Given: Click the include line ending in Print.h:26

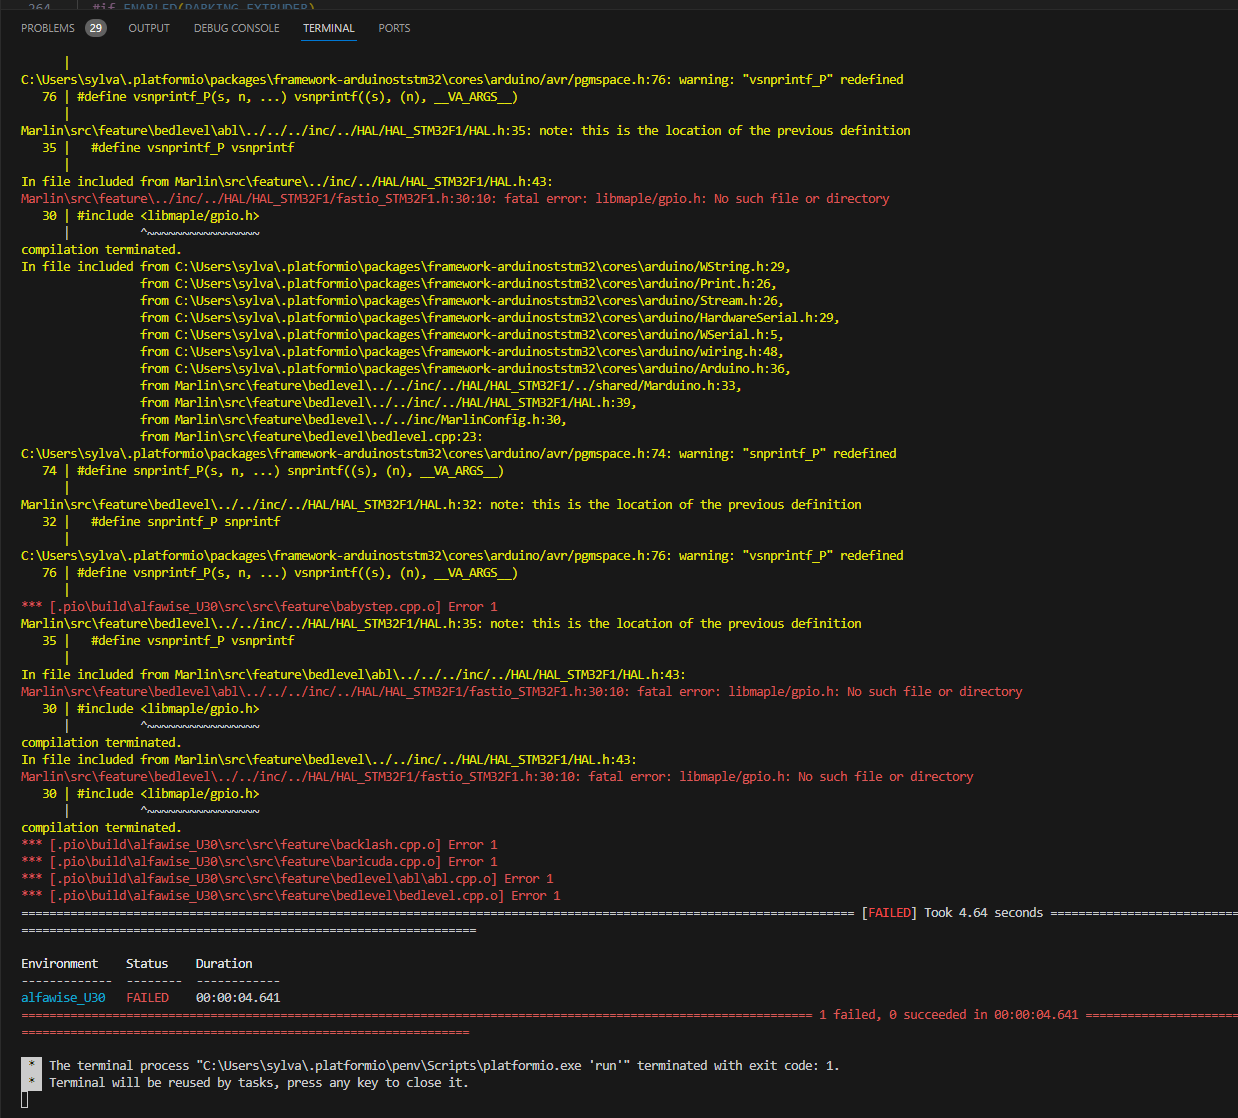Looking at the screenshot, I should coord(458,284).
